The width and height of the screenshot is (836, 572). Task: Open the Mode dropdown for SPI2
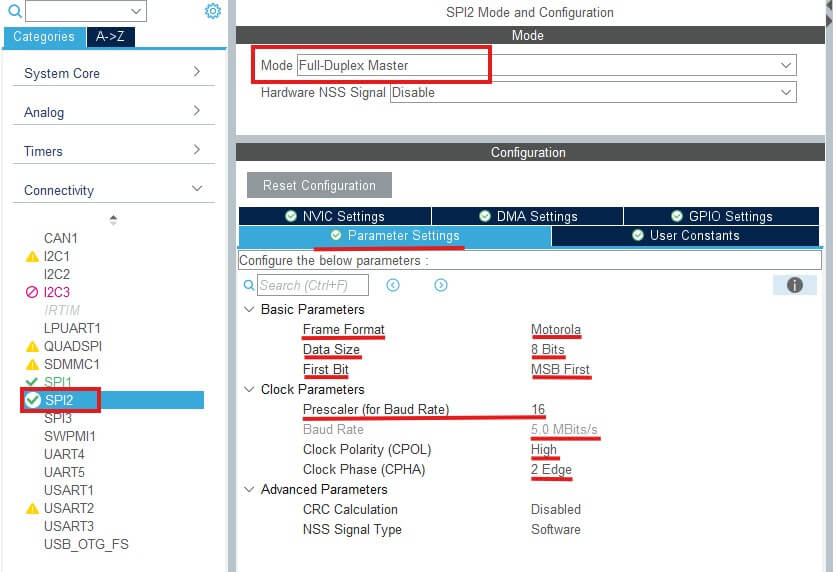[x=785, y=65]
